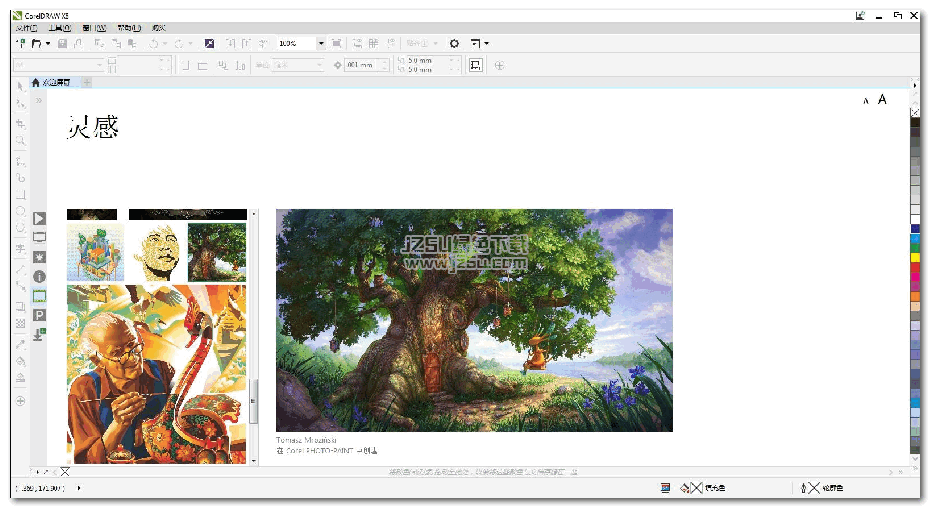This screenshot has width=931, height=509.
Task: Click the Undo arrow icon
Action: (x=154, y=43)
